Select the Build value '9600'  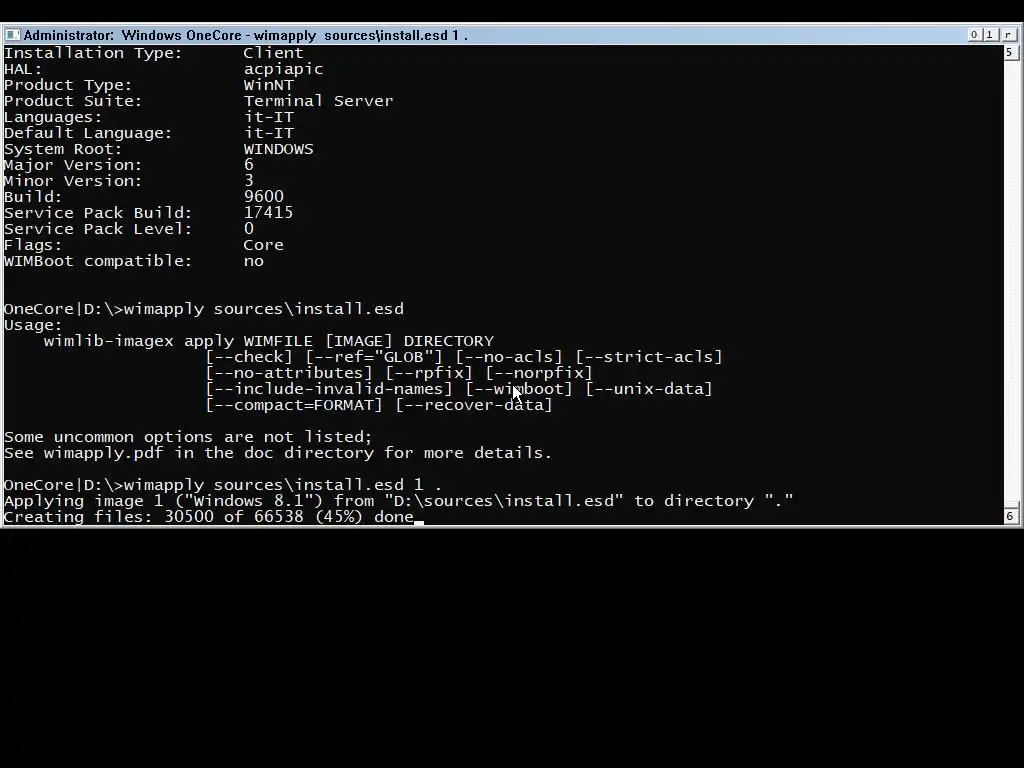(264, 197)
